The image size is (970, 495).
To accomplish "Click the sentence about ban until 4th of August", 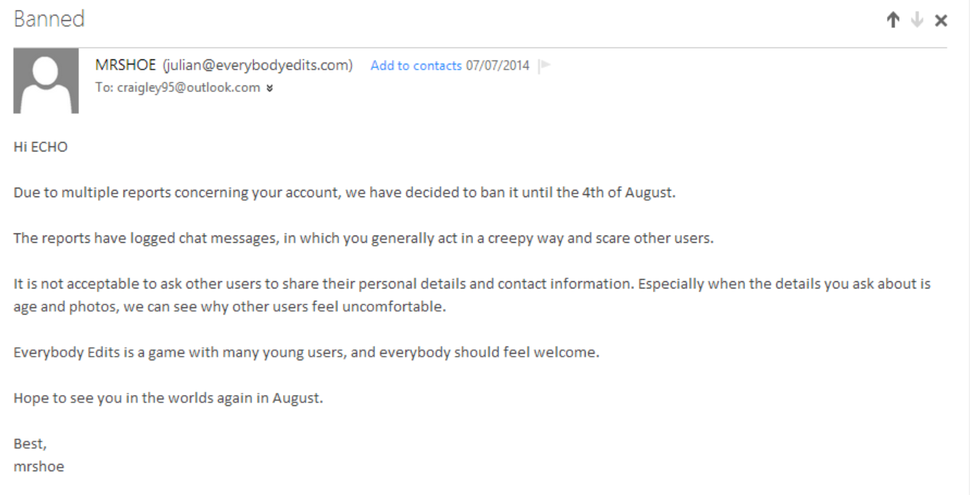I will pyautogui.click(x=345, y=192).
